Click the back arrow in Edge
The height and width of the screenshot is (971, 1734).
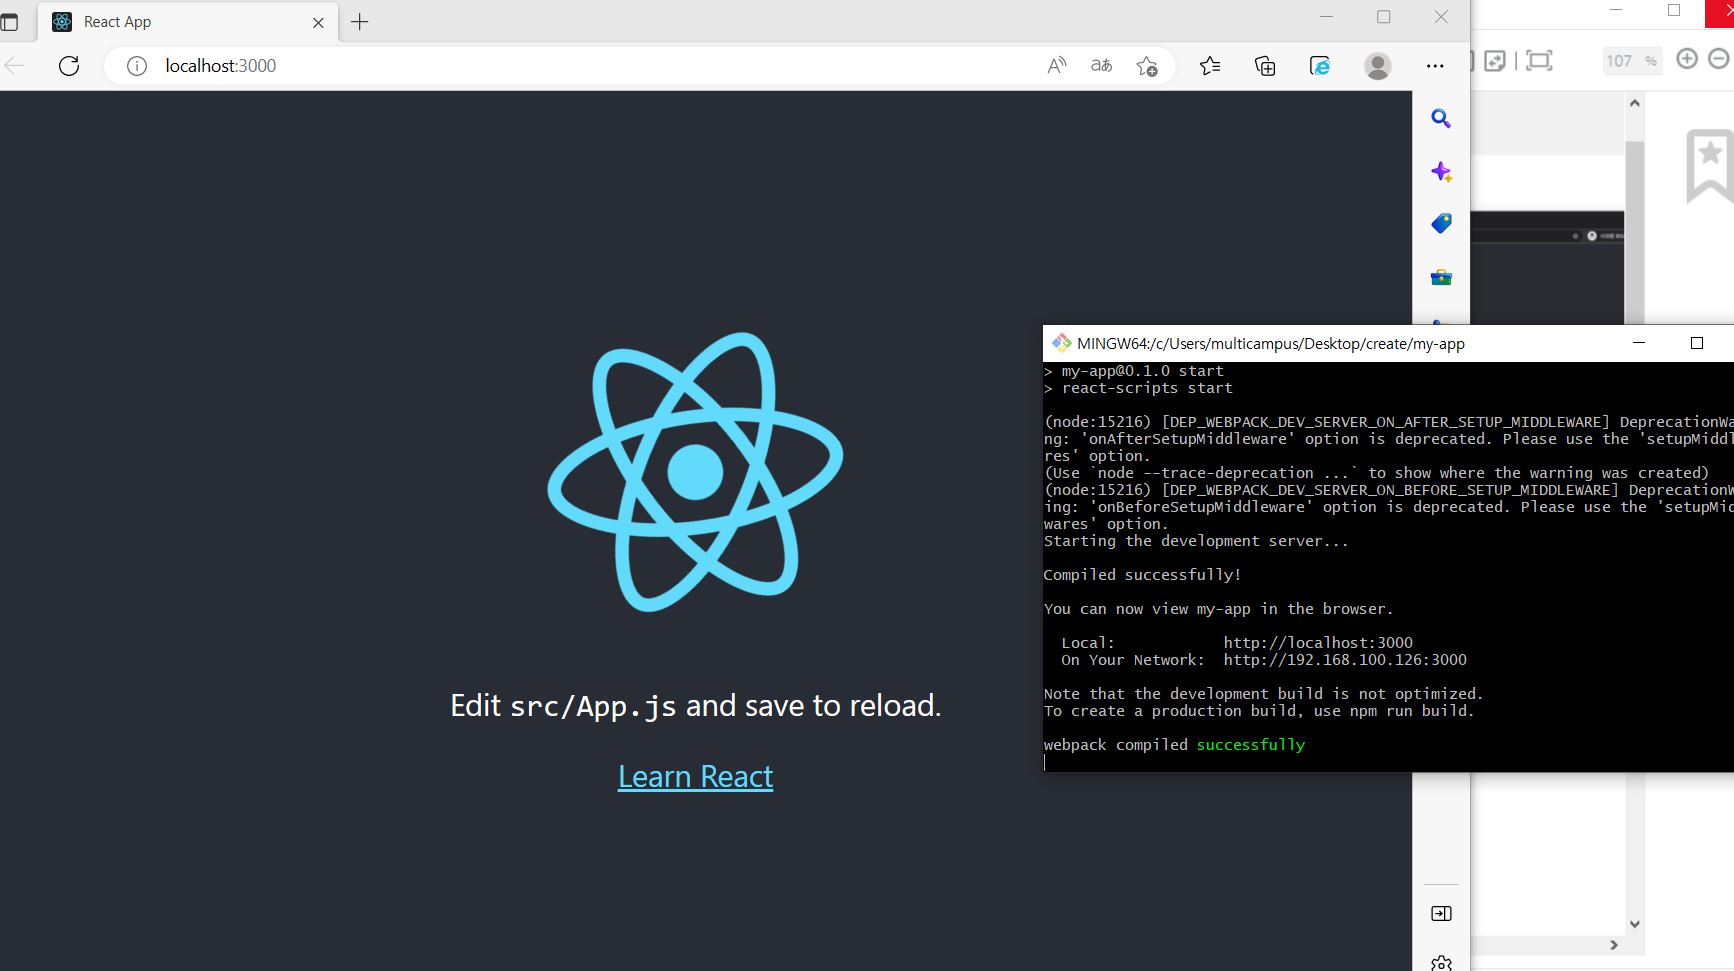tap(14, 66)
